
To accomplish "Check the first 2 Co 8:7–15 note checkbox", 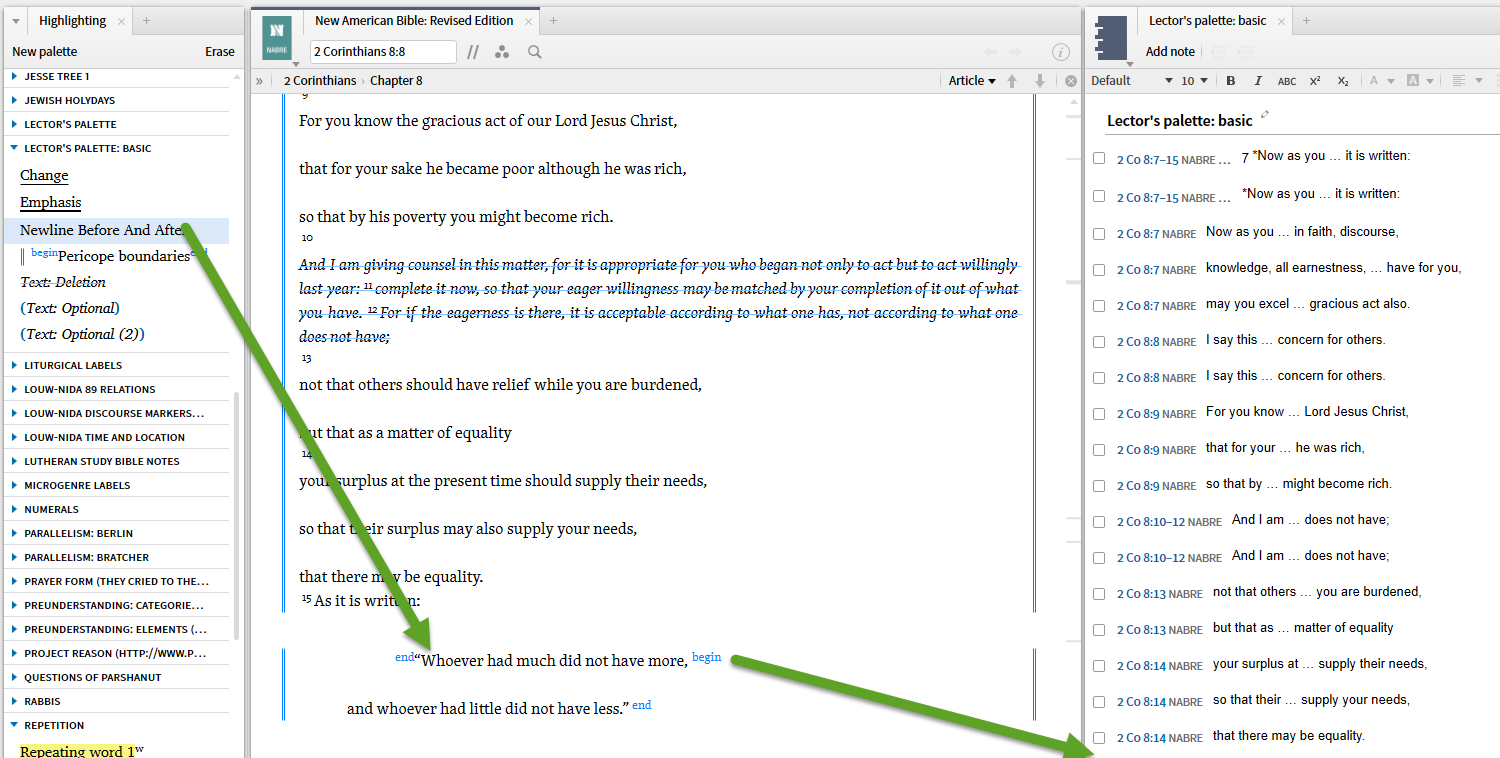I will 1099,157.
